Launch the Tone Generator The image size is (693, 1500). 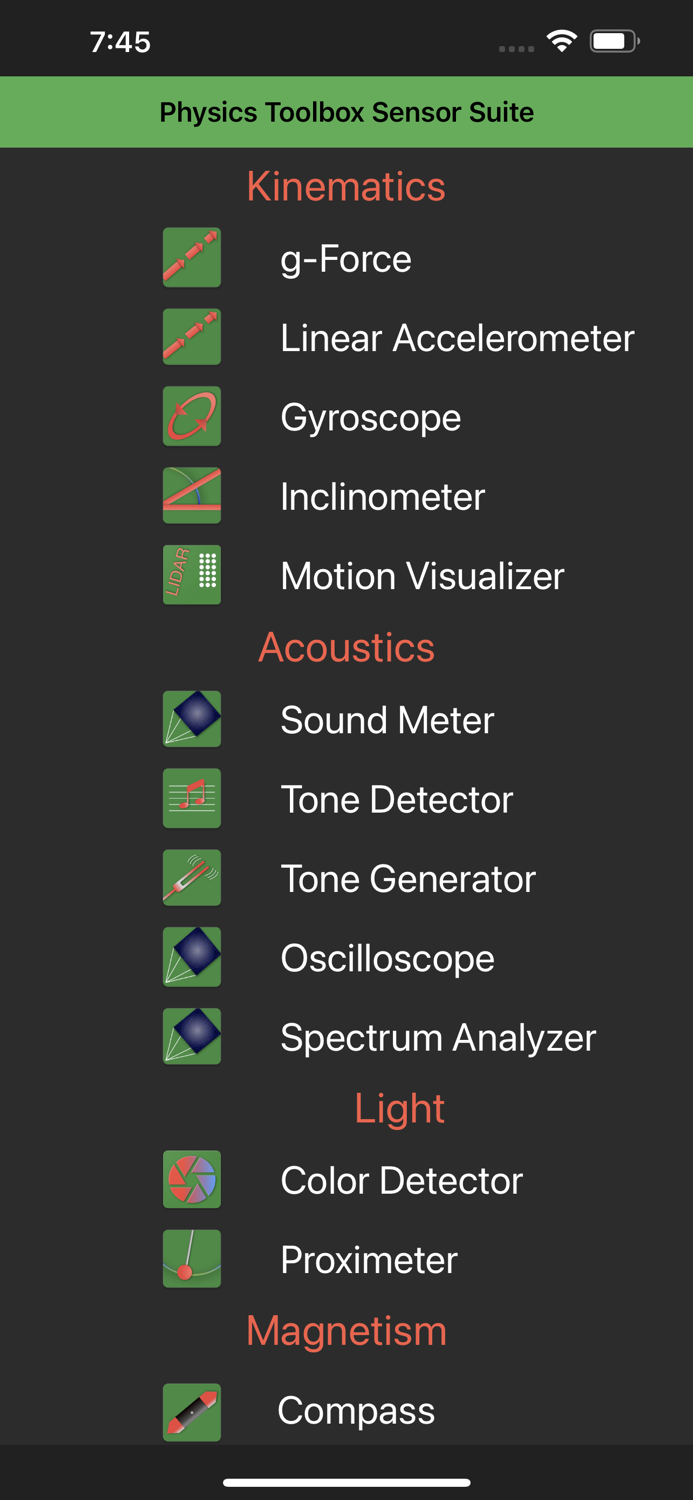pyautogui.click(x=408, y=878)
